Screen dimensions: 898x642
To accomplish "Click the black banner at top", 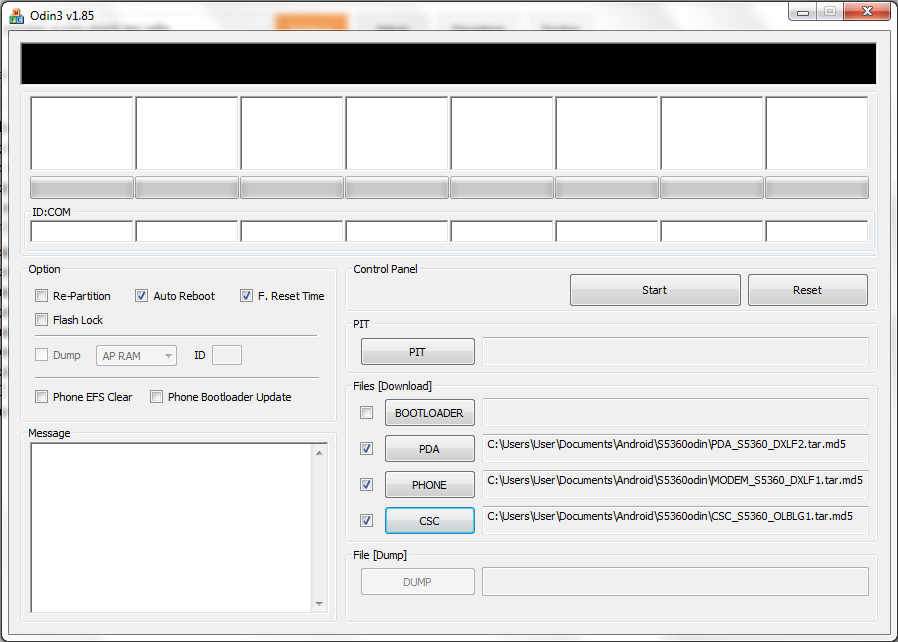I will (x=448, y=64).
